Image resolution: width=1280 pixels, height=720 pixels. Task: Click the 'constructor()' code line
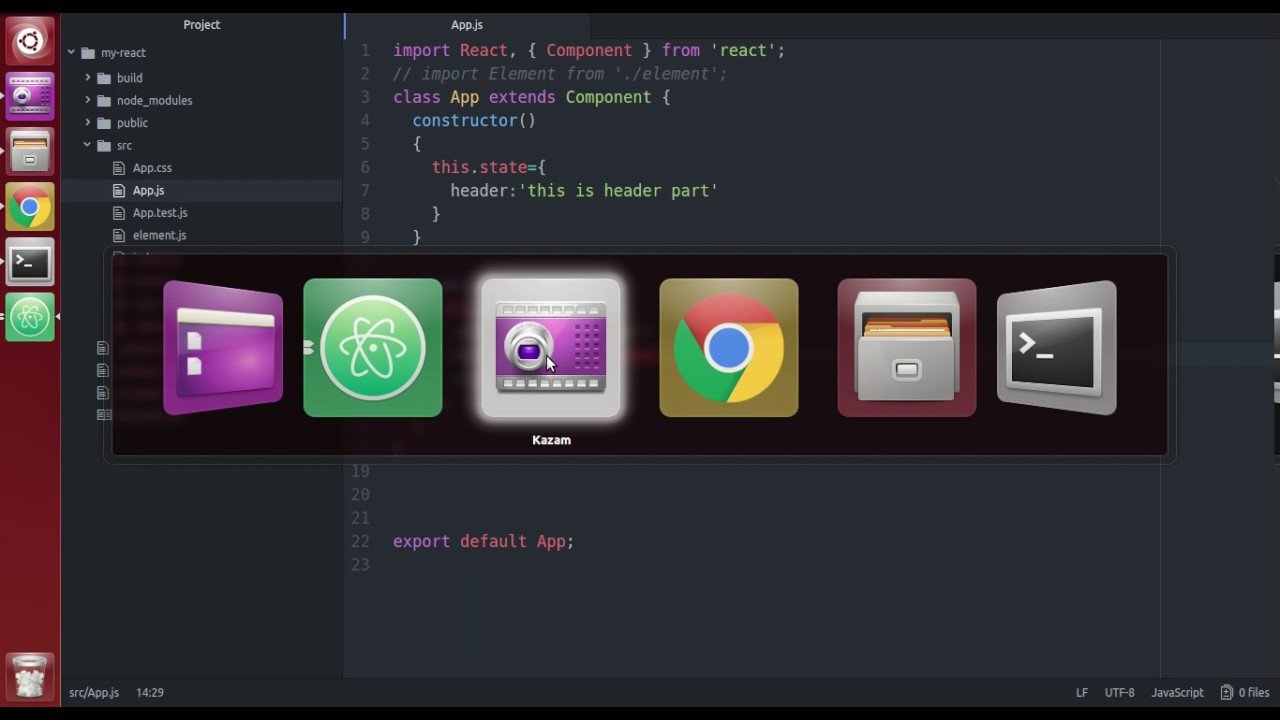point(474,120)
